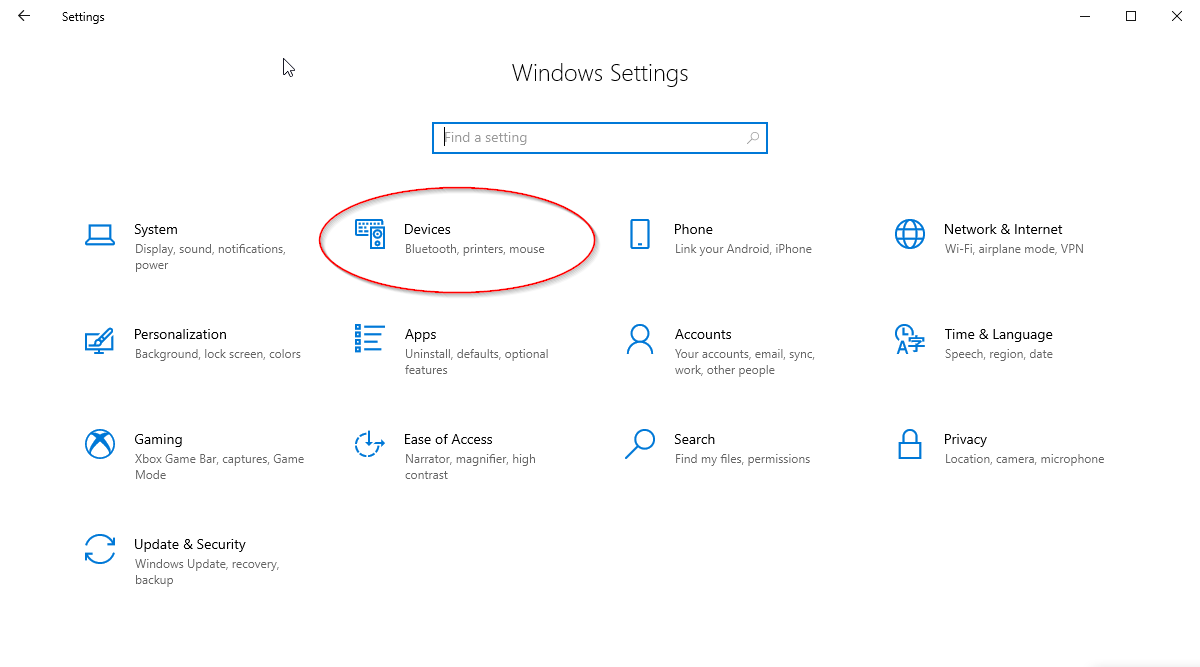Viewport: 1200px width, 667px height.
Task: Open the Apps label
Action: coord(420,334)
